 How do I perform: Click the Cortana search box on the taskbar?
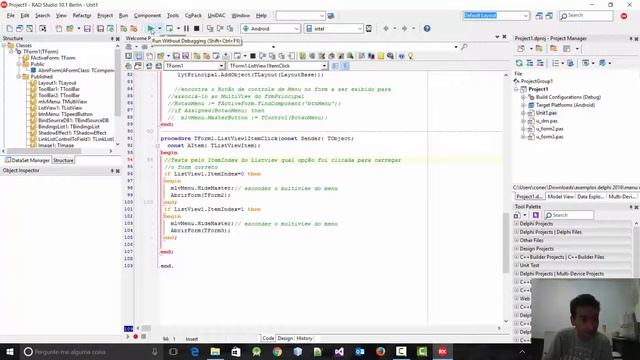coord(91,351)
